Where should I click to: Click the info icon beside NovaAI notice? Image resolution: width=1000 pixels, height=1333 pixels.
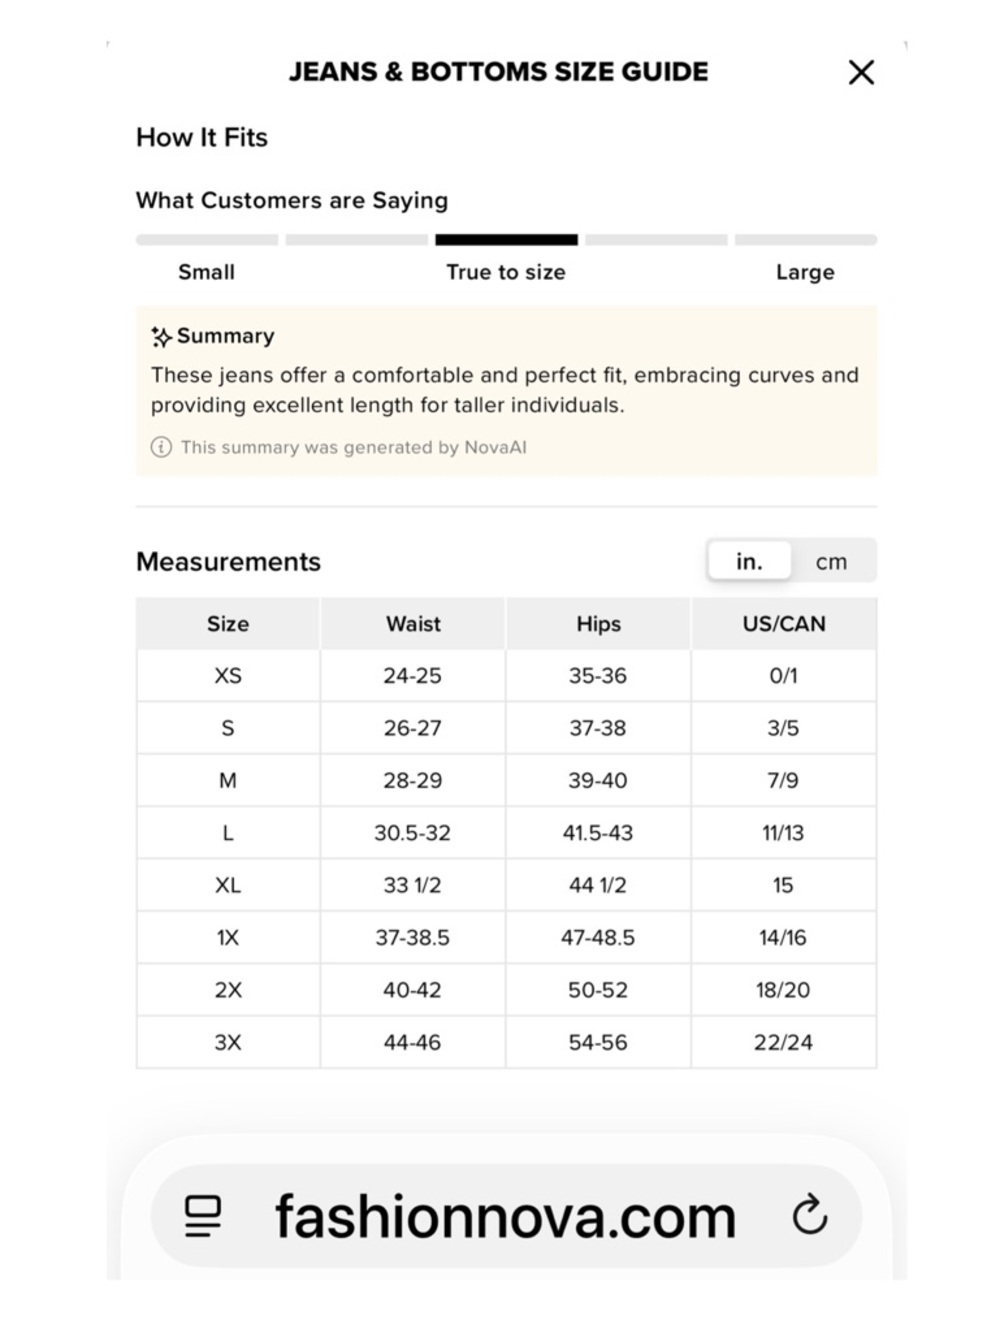pos(161,447)
